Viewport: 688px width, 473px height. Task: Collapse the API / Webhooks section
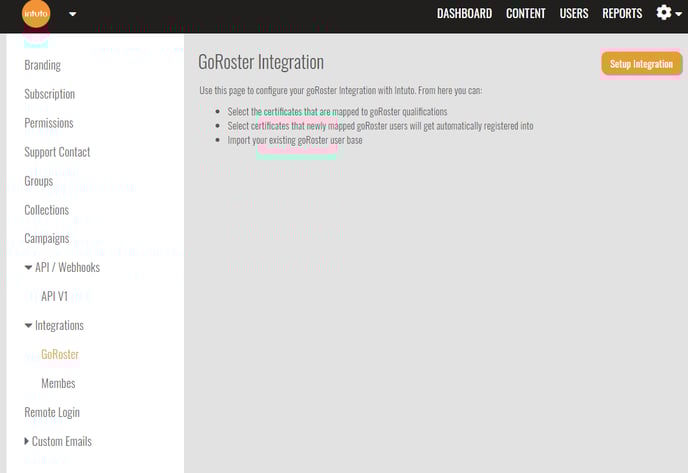(x=62, y=267)
